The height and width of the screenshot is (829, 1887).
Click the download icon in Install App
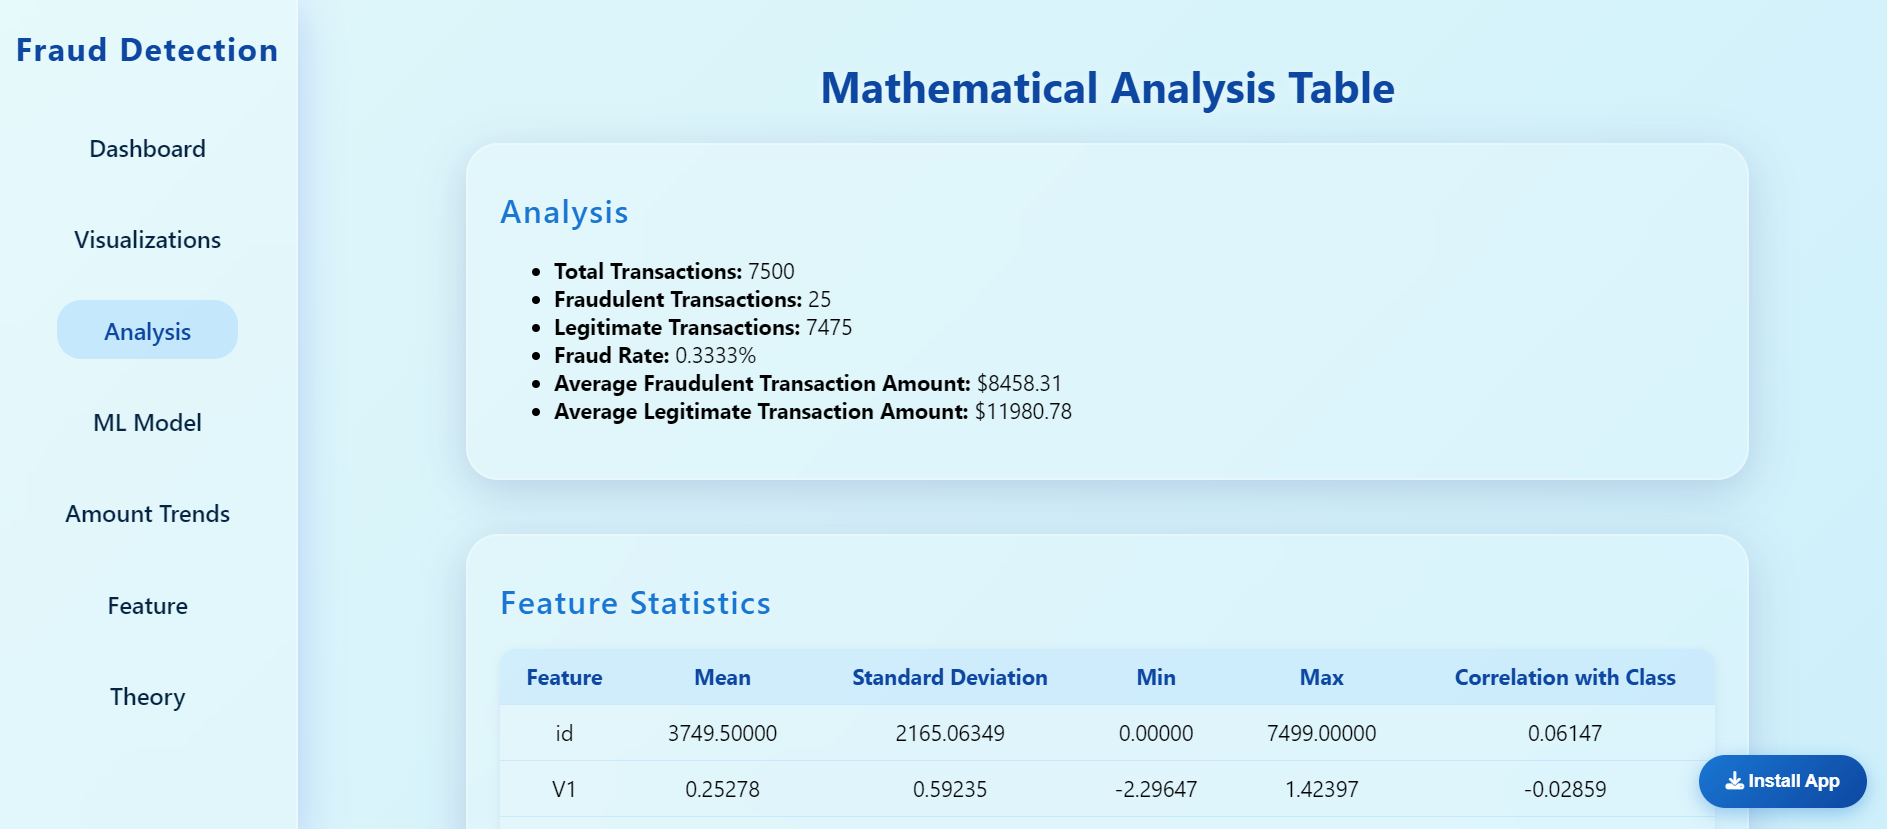1734,781
